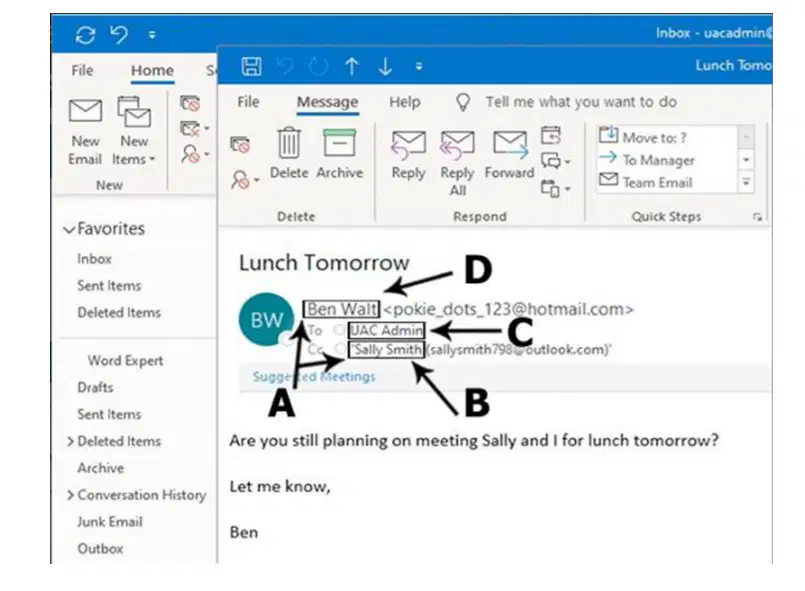This screenshot has height=591, width=805.
Task: Click Ignore icon in message Delete group
Action: pyautogui.click(x=240, y=145)
